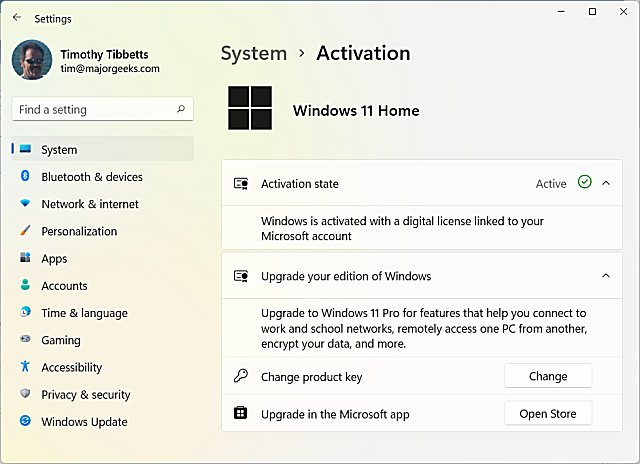
Task: Click the Accessibility figure icon
Action: point(25,366)
